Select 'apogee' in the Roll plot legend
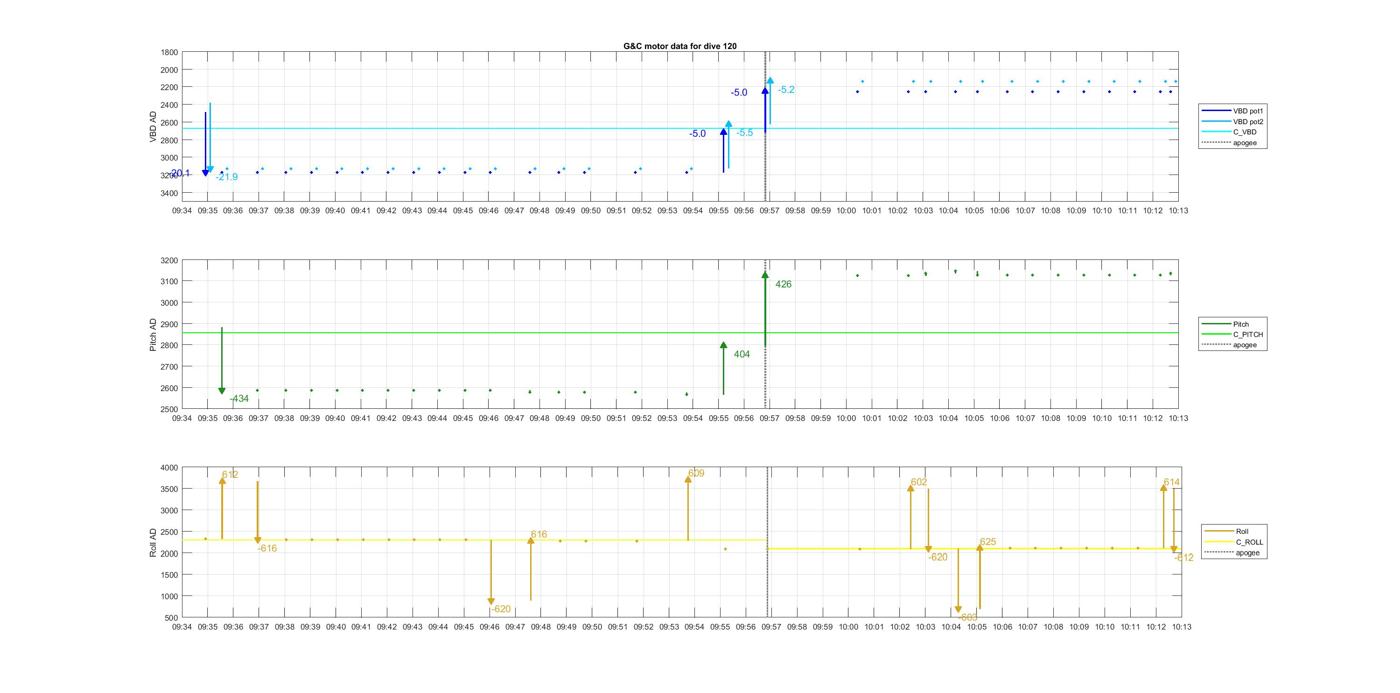 click(1234, 553)
